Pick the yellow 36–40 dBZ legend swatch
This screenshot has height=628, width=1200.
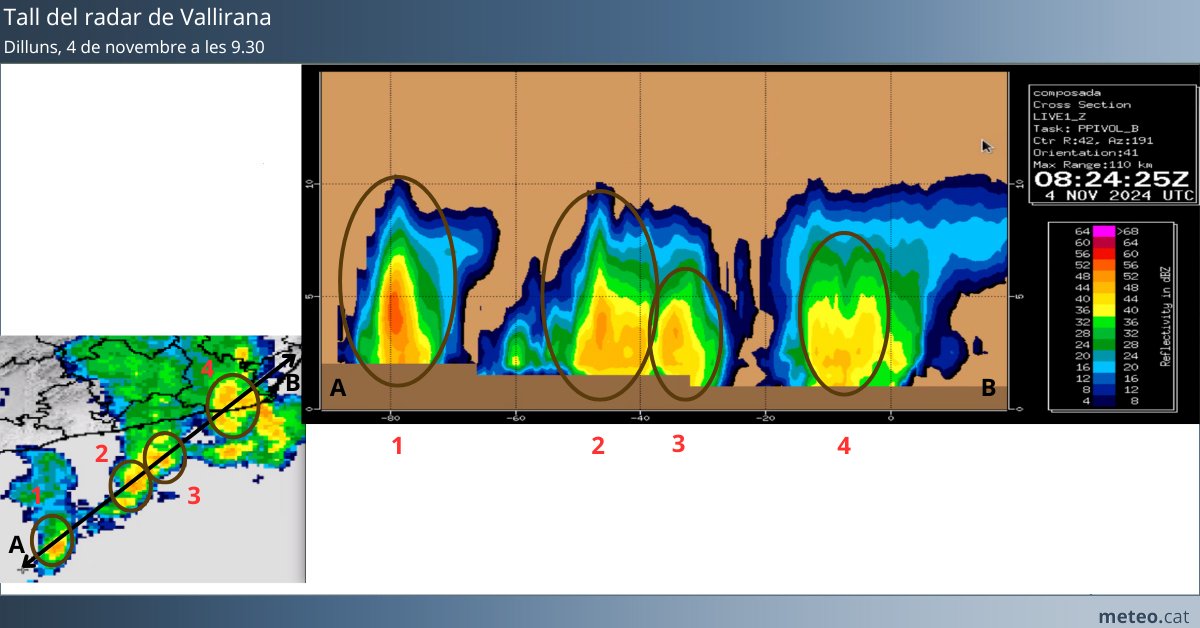(x=1104, y=311)
